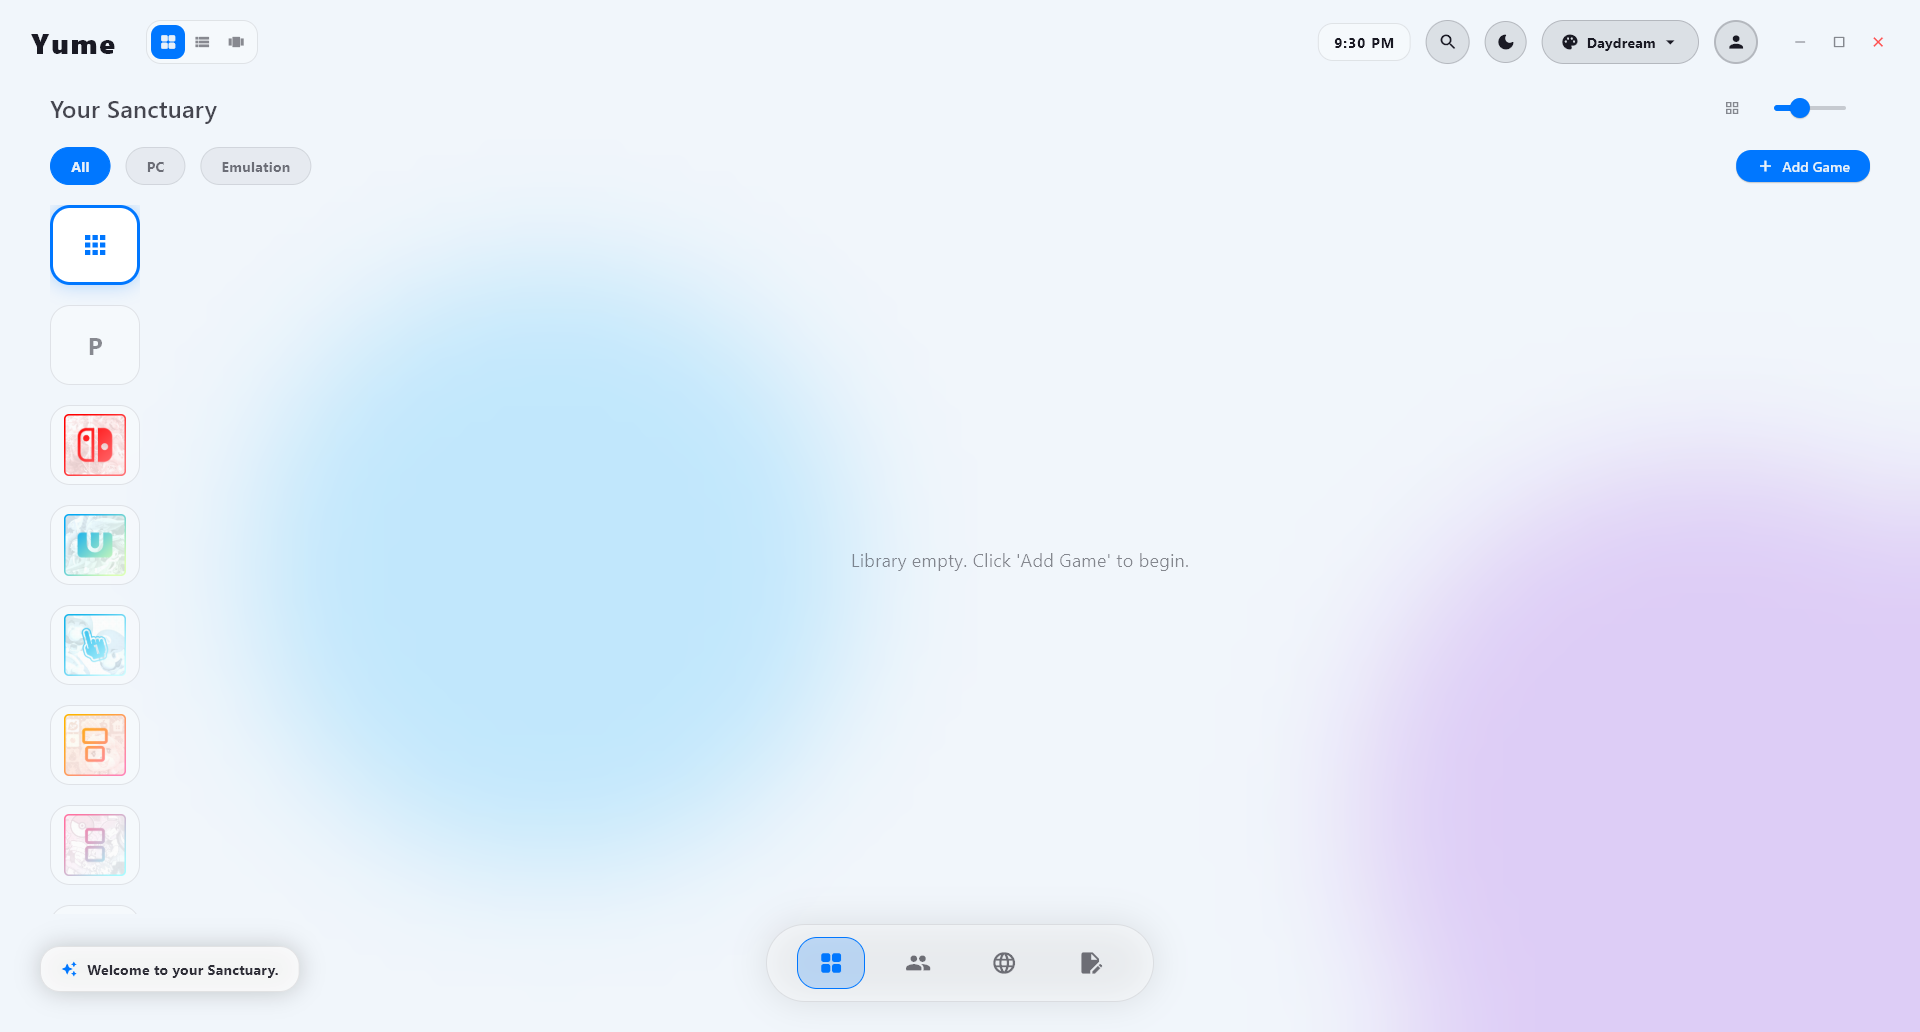Viewport: 1920px width, 1032px height.
Task: Select the P platform tile
Action: 95,345
